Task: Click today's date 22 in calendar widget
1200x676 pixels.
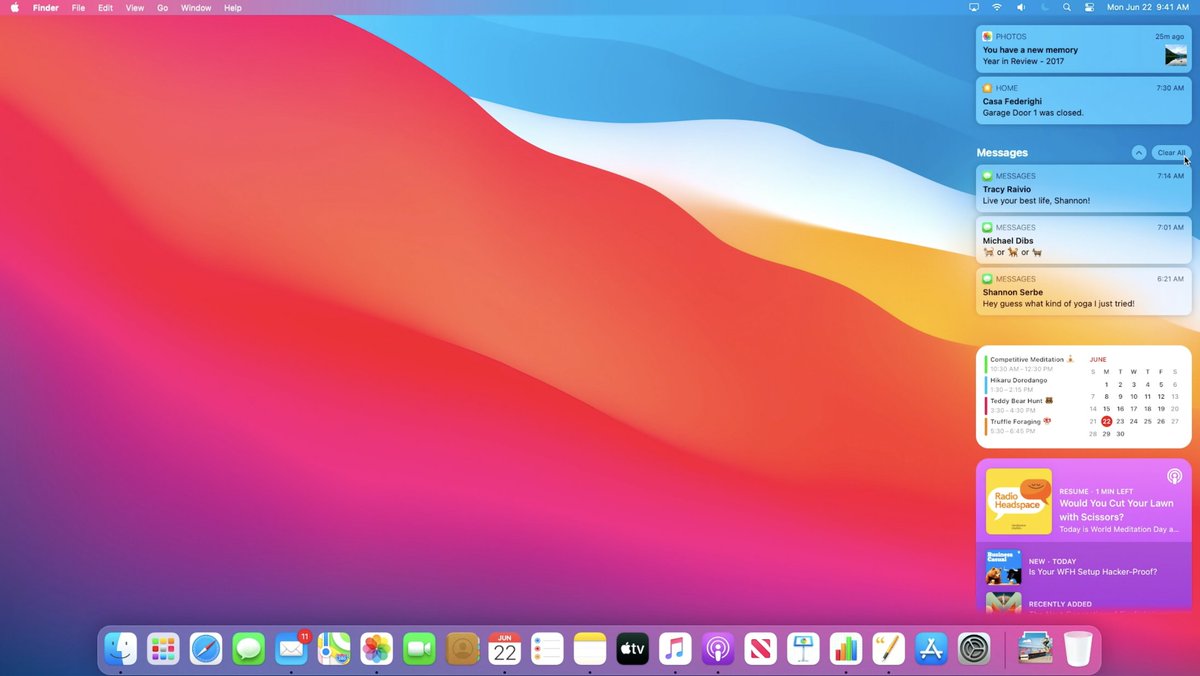Action: pos(1106,421)
